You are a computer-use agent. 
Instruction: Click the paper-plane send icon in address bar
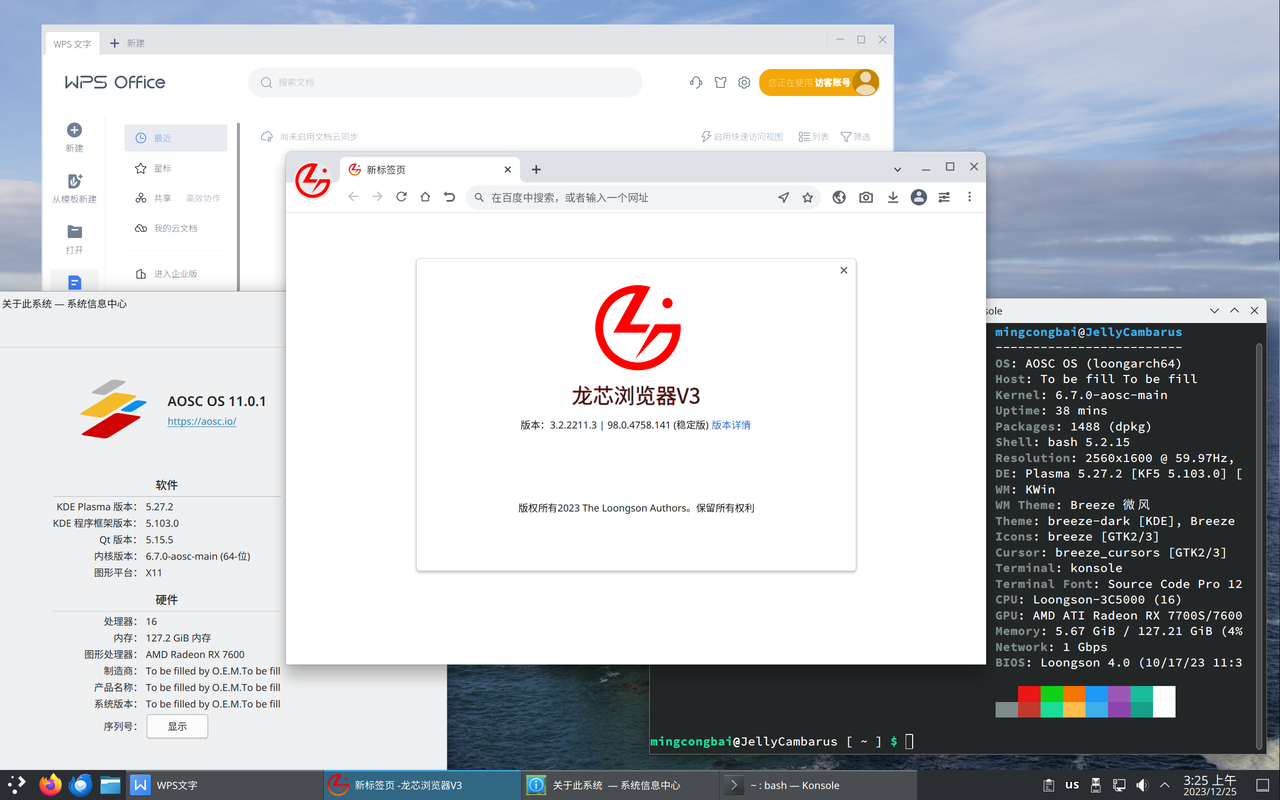(x=783, y=197)
